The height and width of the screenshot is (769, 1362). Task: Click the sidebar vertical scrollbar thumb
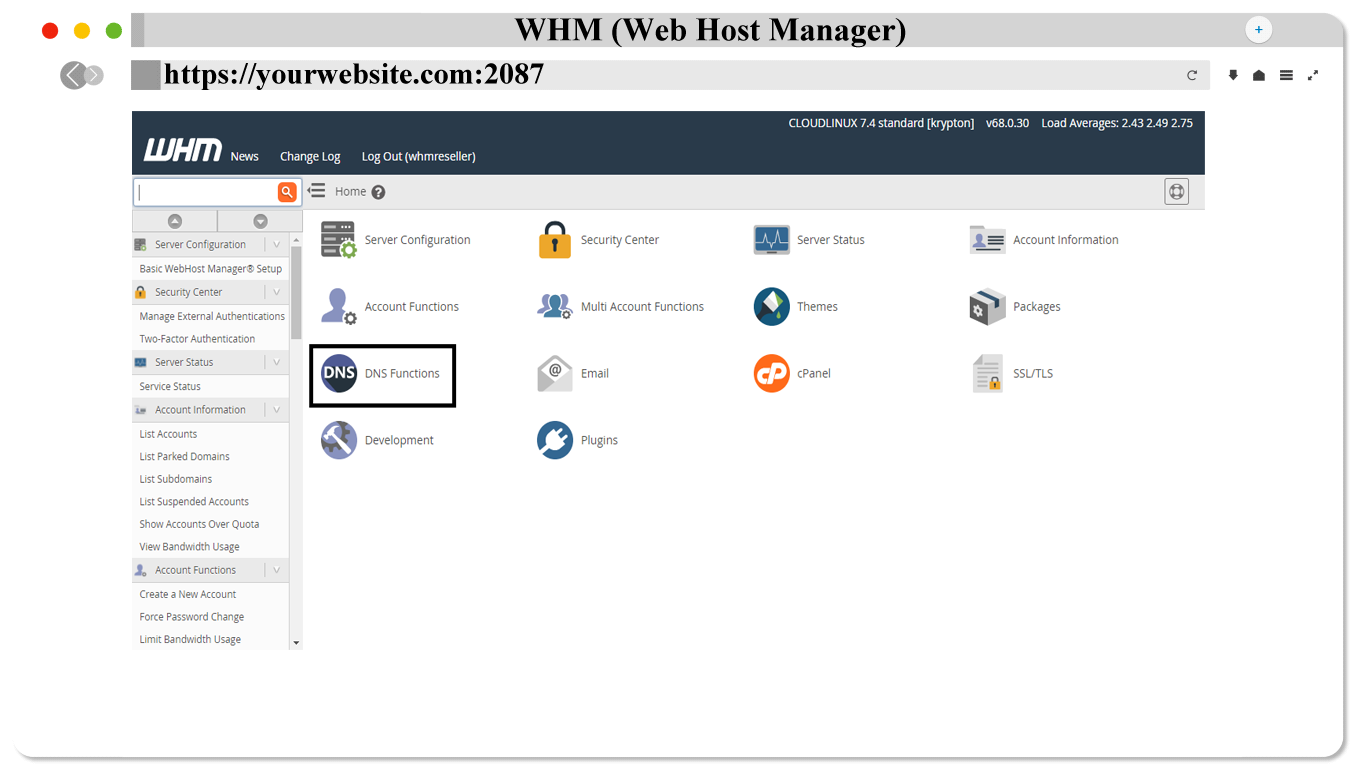[x=296, y=293]
